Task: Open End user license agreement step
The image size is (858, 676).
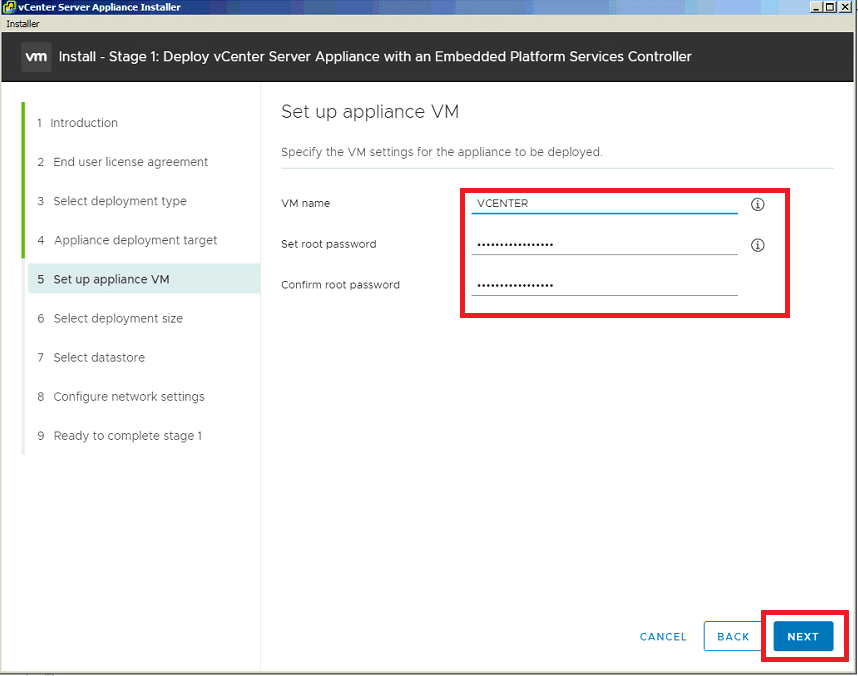Action: click(123, 162)
